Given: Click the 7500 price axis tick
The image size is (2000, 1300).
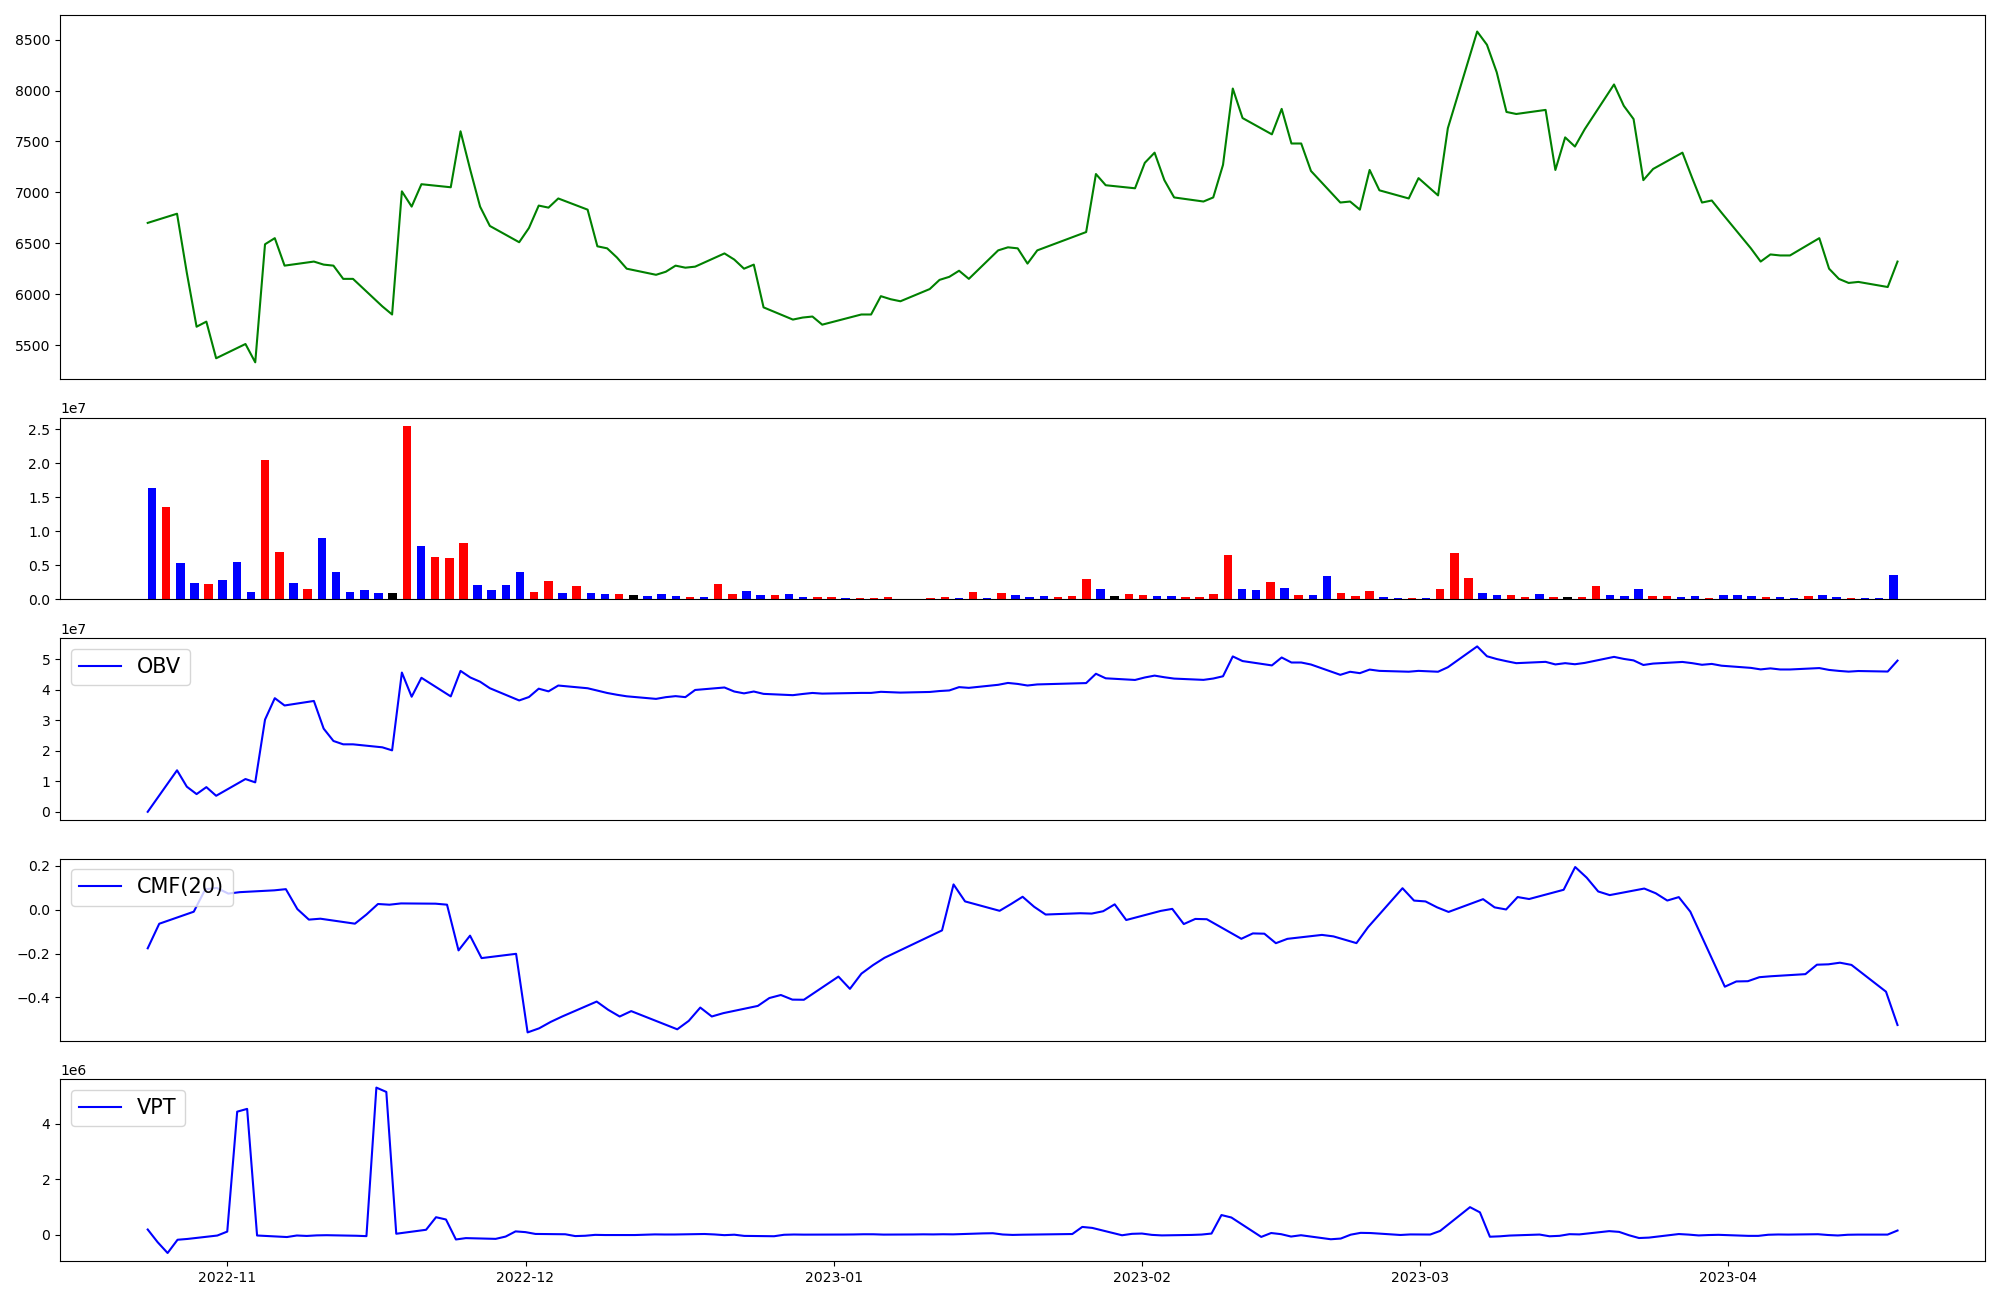Looking at the screenshot, I should (x=33, y=142).
